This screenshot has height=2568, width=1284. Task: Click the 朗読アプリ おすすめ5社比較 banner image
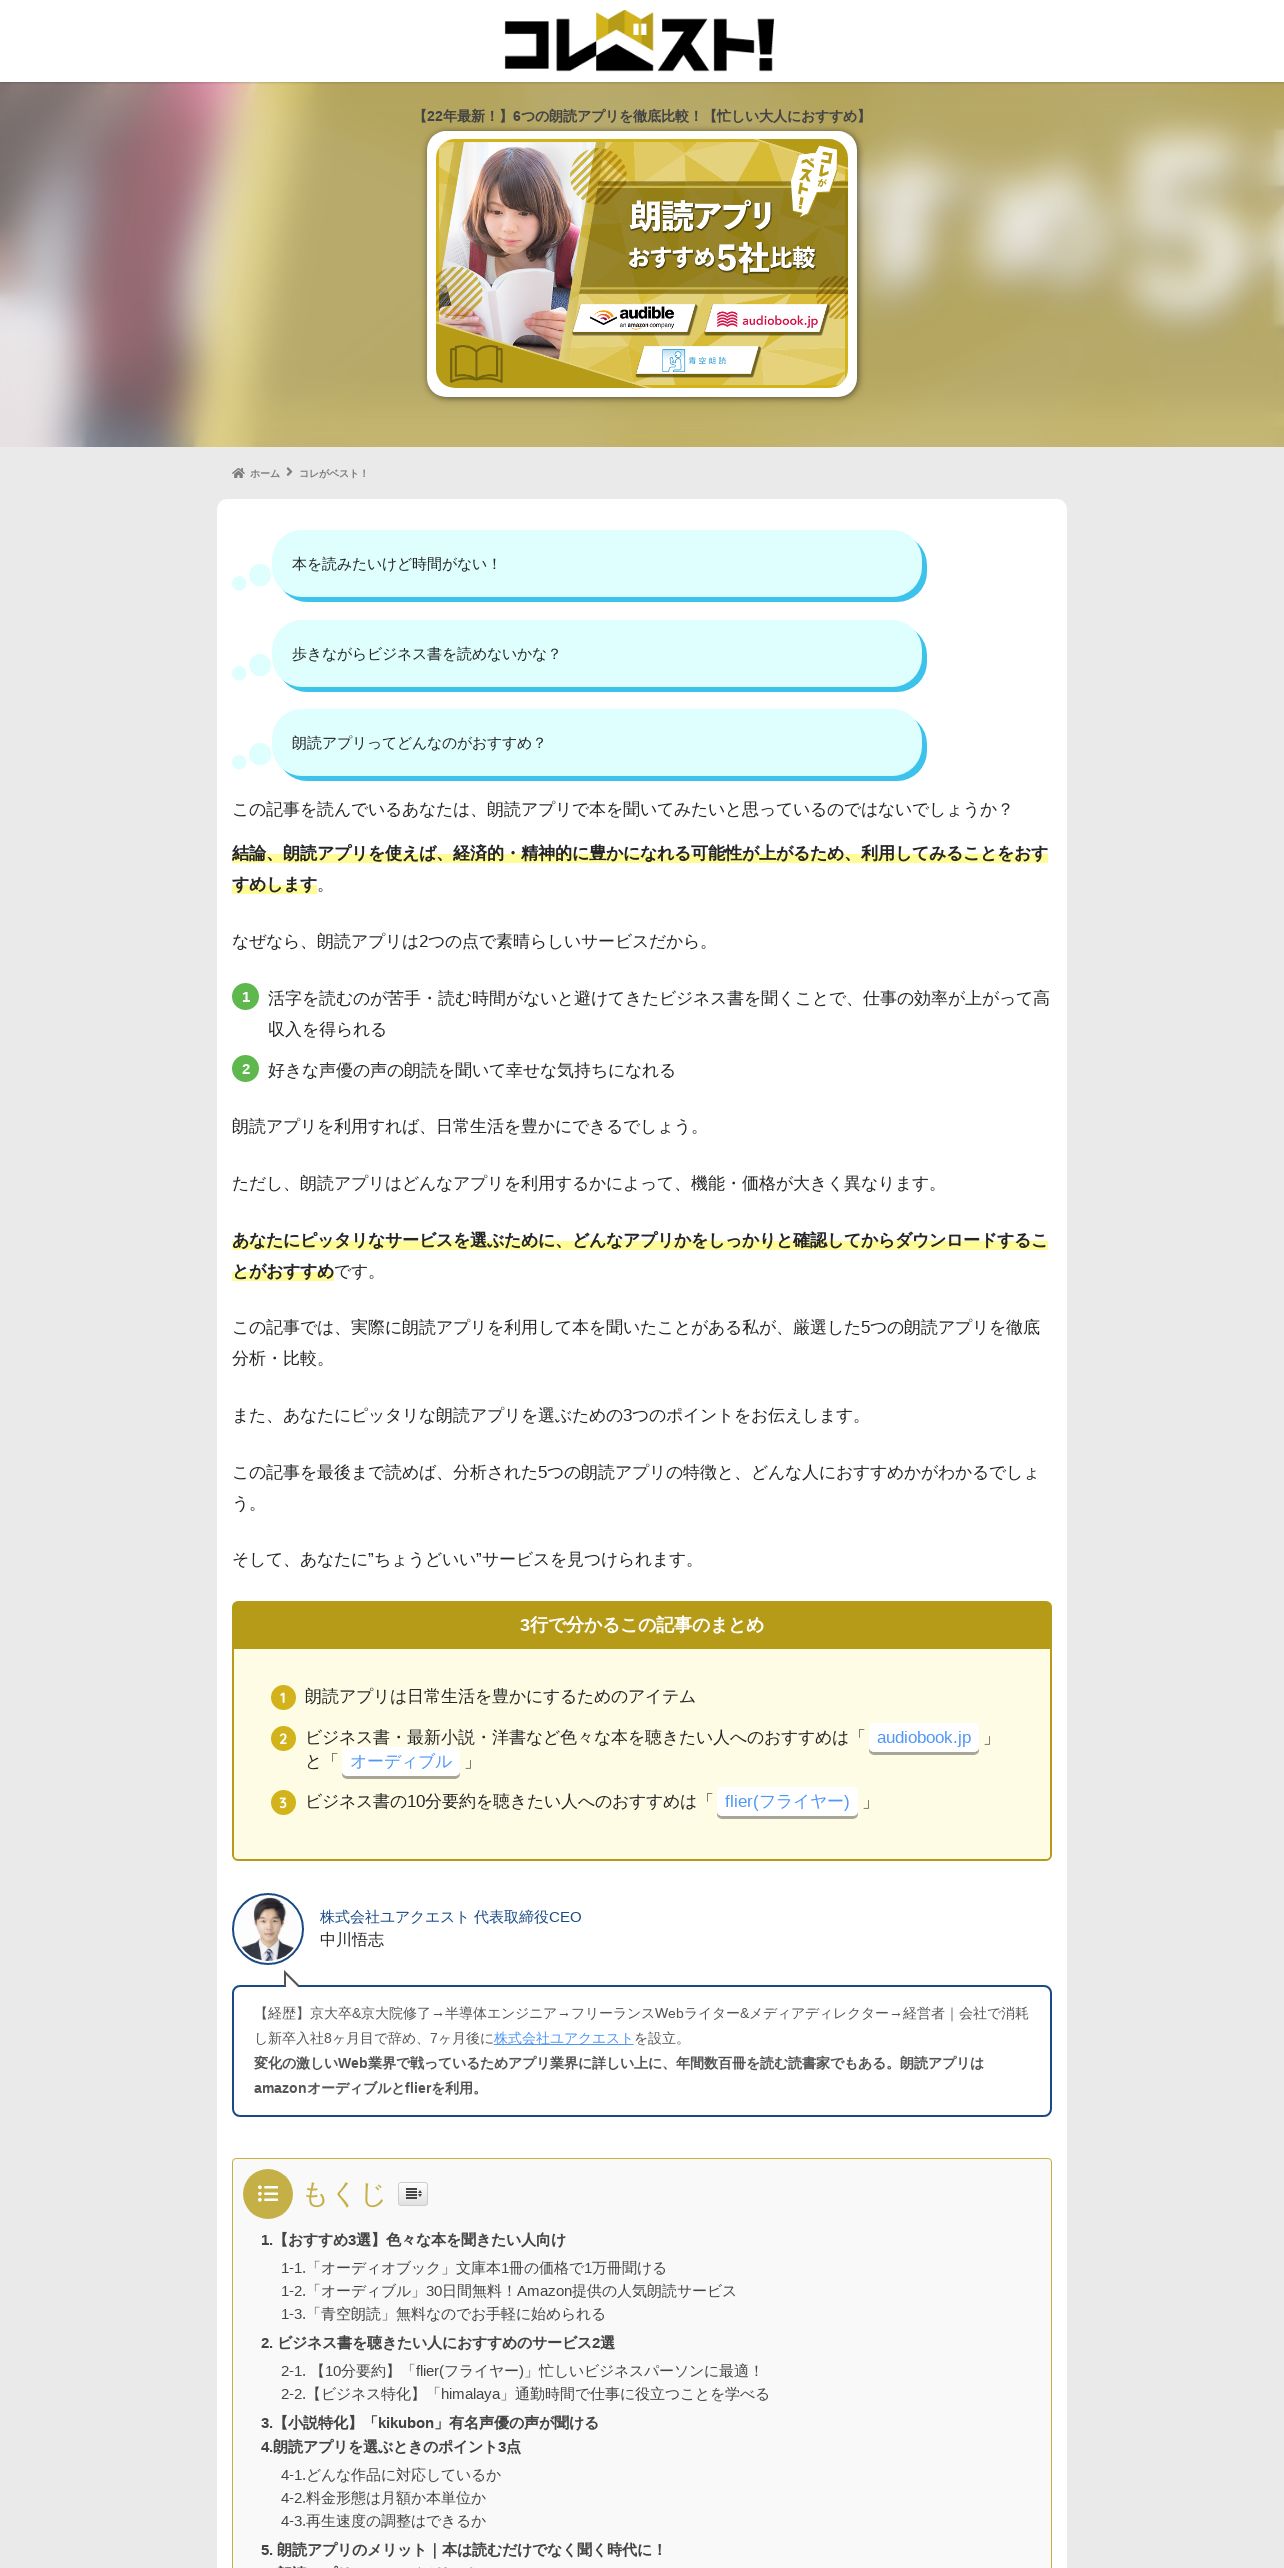click(642, 264)
